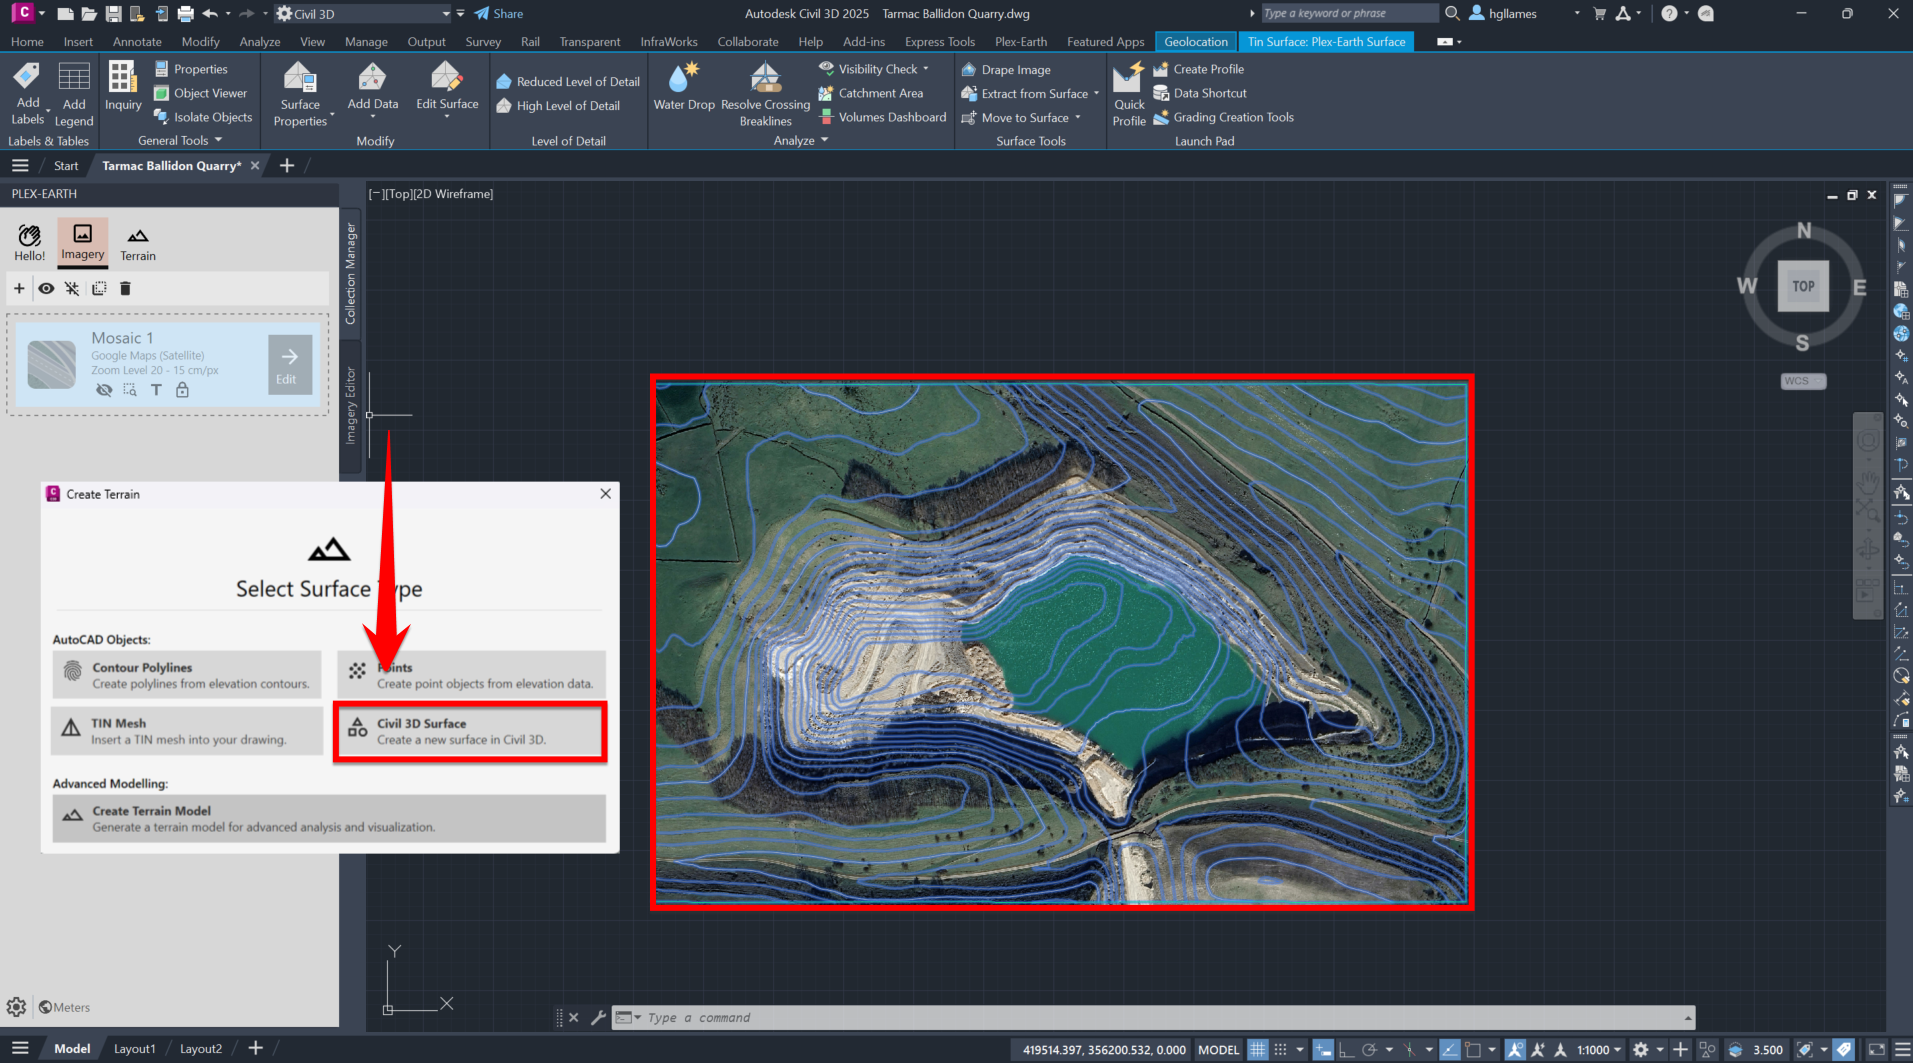The image size is (1913, 1063).
Task: Choose Civil 3D Surface option
Action: [x=470, y=732]
